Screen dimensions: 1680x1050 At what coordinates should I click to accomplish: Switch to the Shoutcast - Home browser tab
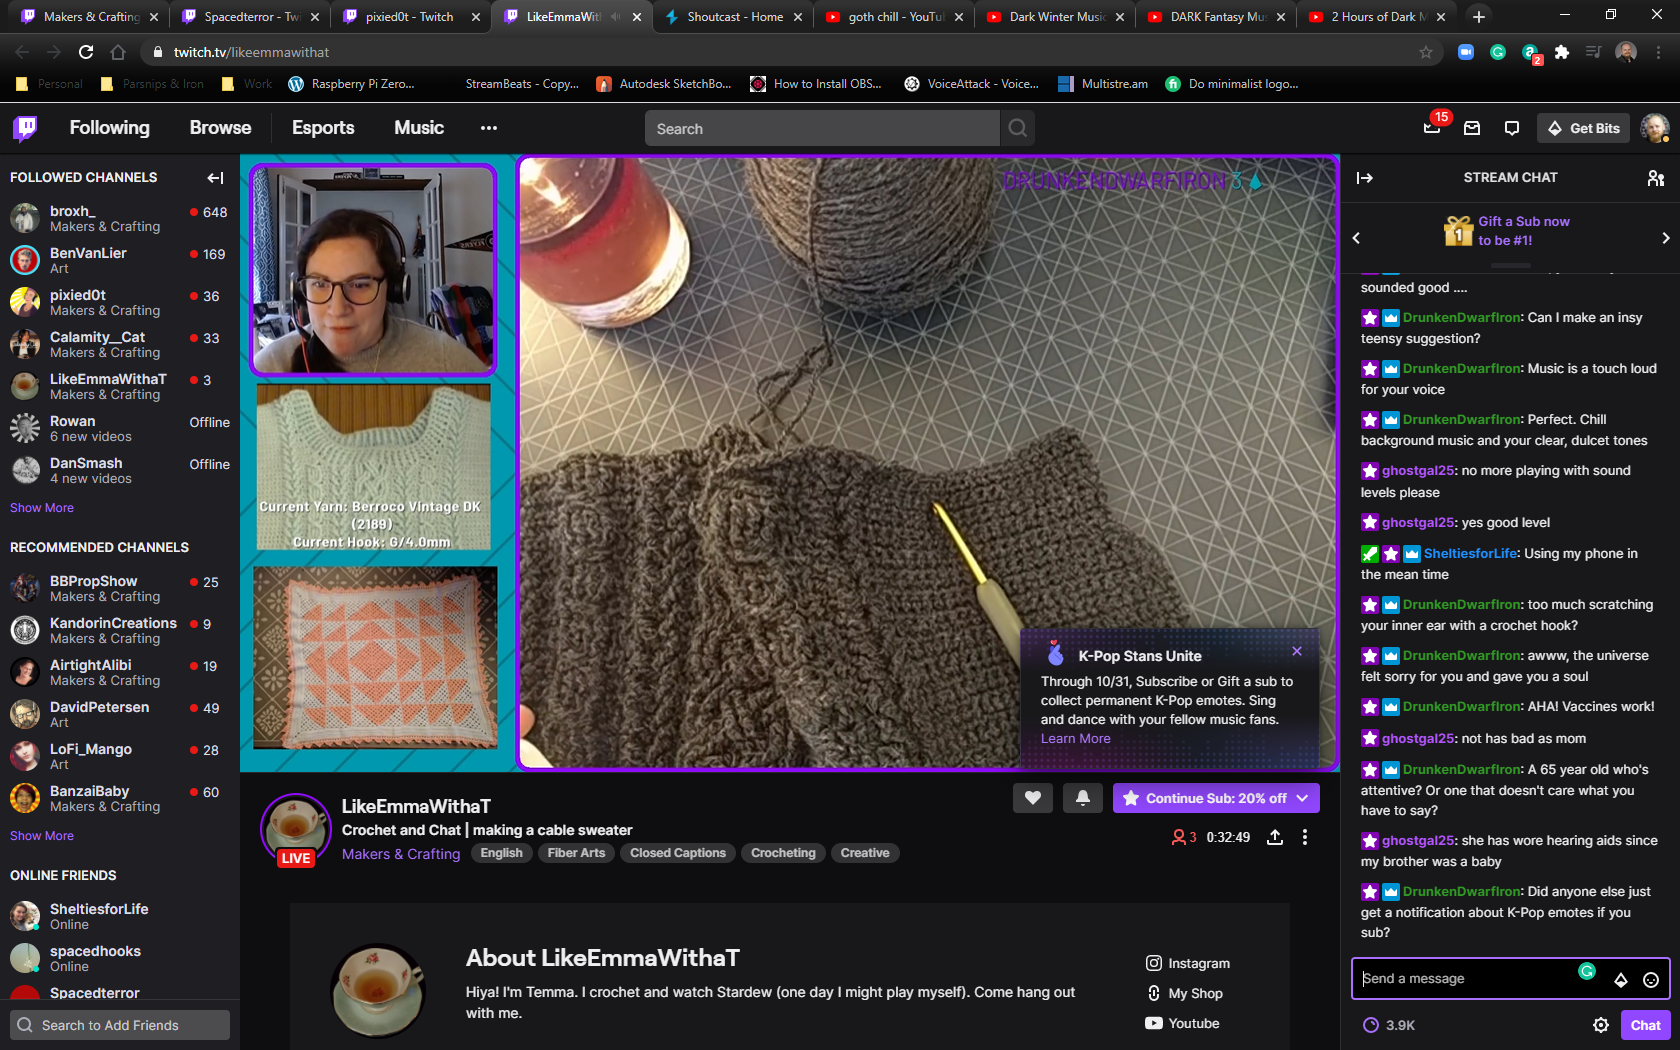(x=733, y=17)
